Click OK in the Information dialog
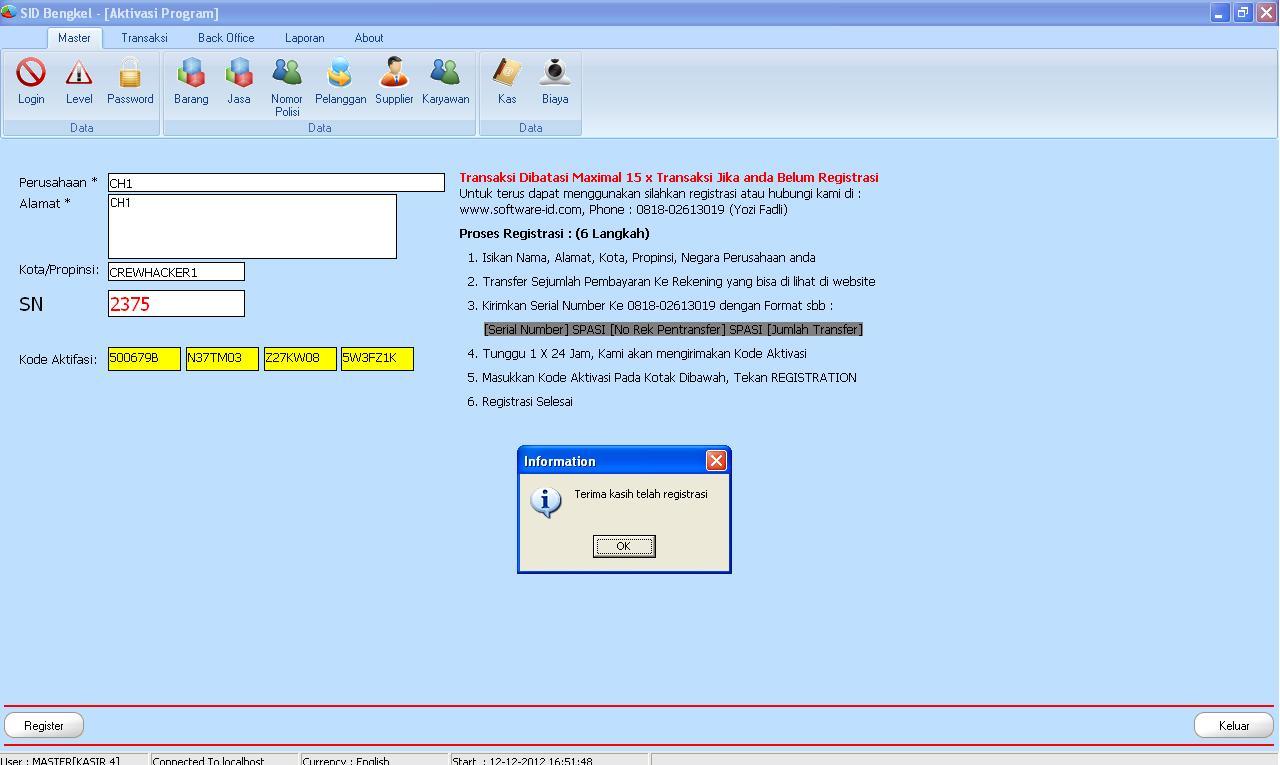 pyautogui.click(x=623, y=546)
